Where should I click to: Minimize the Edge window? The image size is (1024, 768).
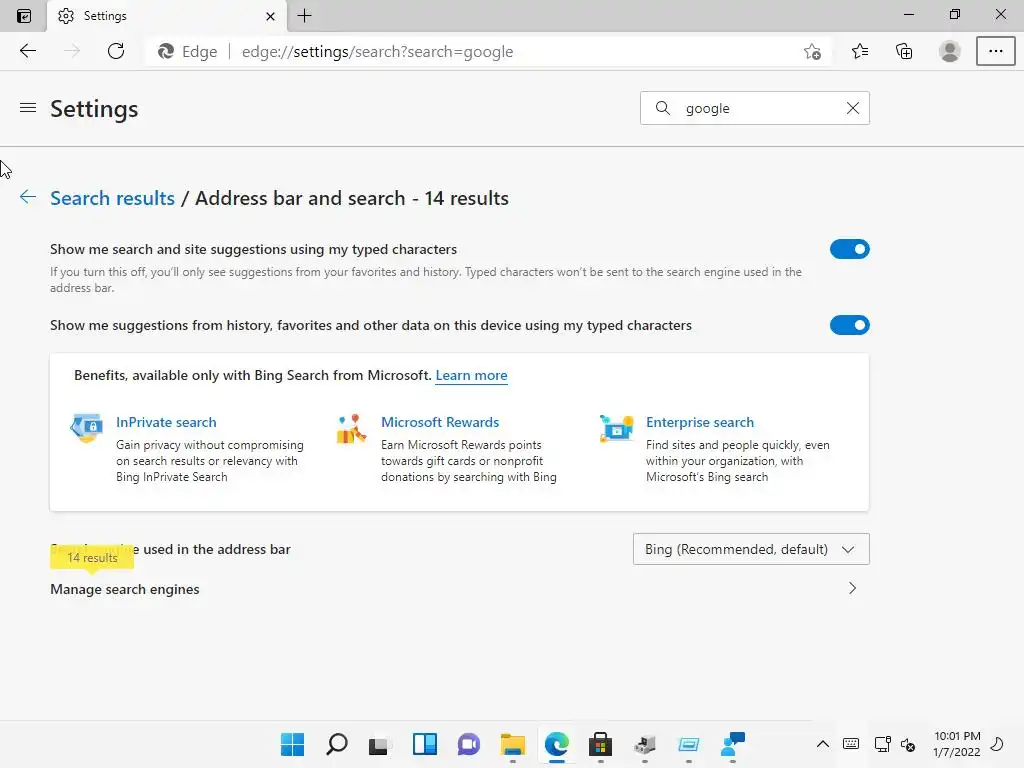[x=908, y=14]
